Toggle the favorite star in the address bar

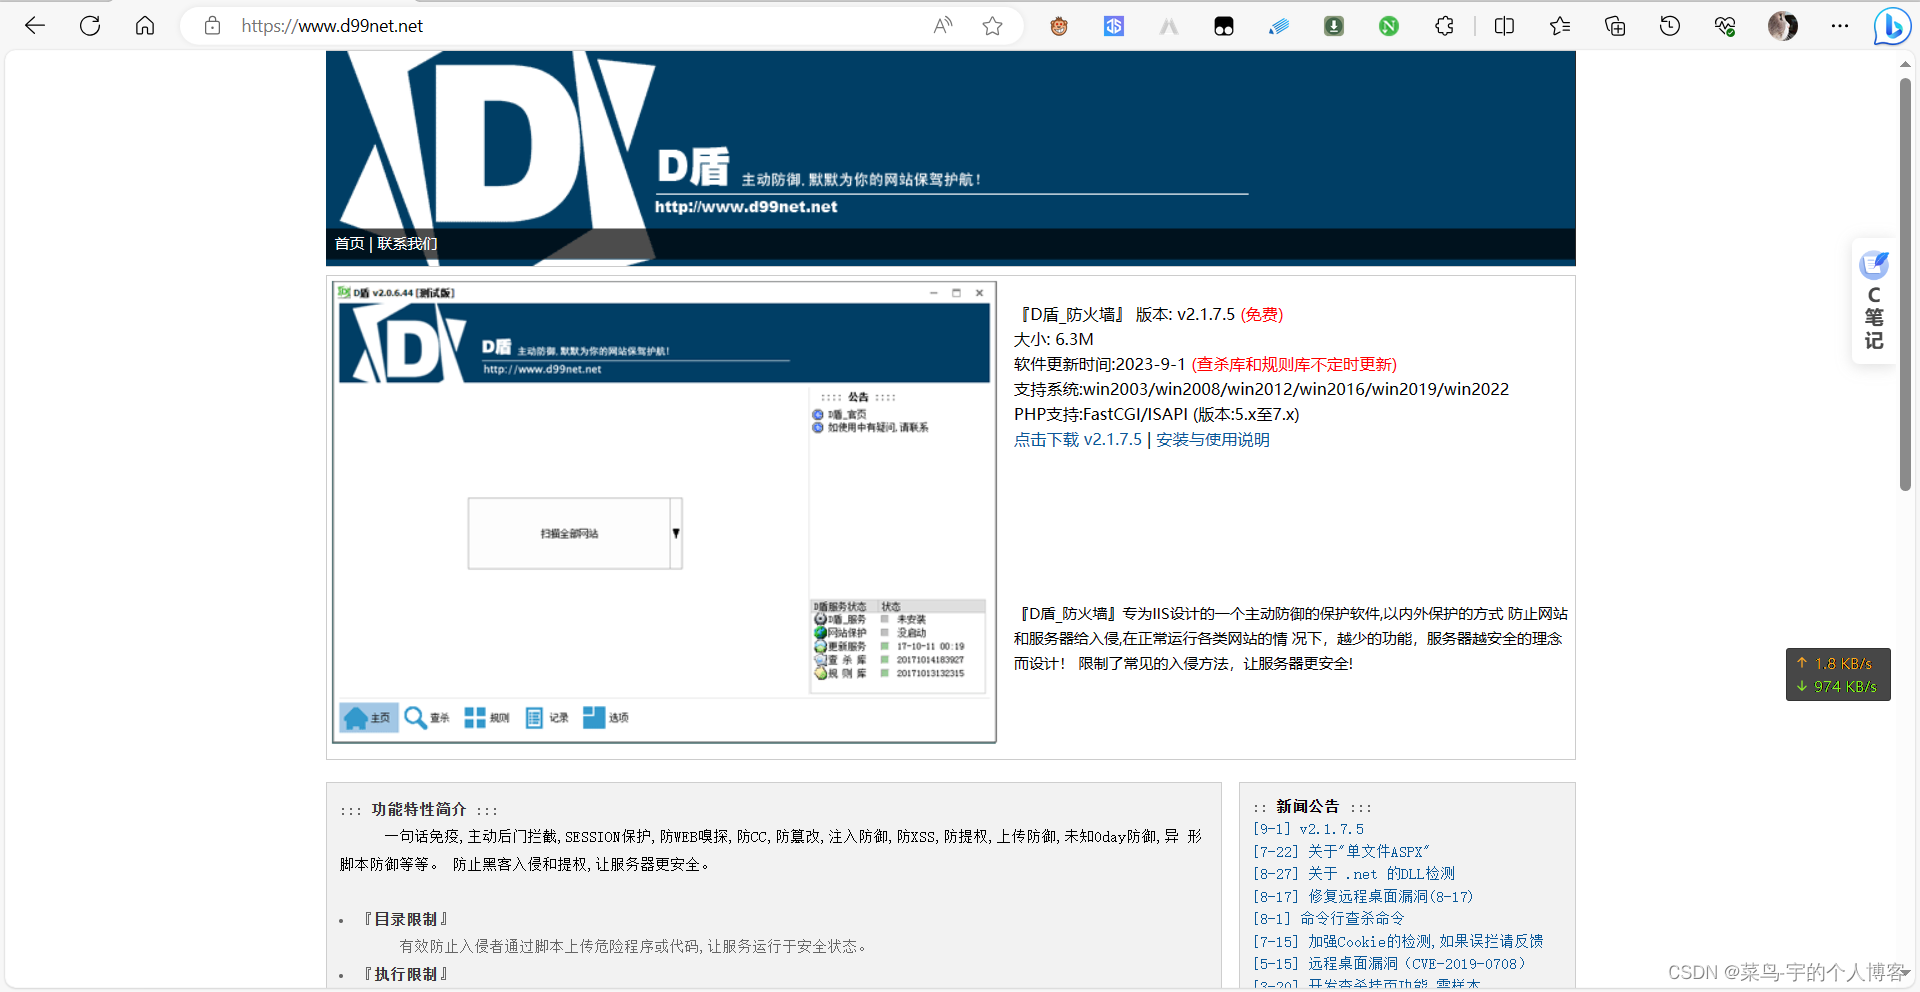coord(991,26)
